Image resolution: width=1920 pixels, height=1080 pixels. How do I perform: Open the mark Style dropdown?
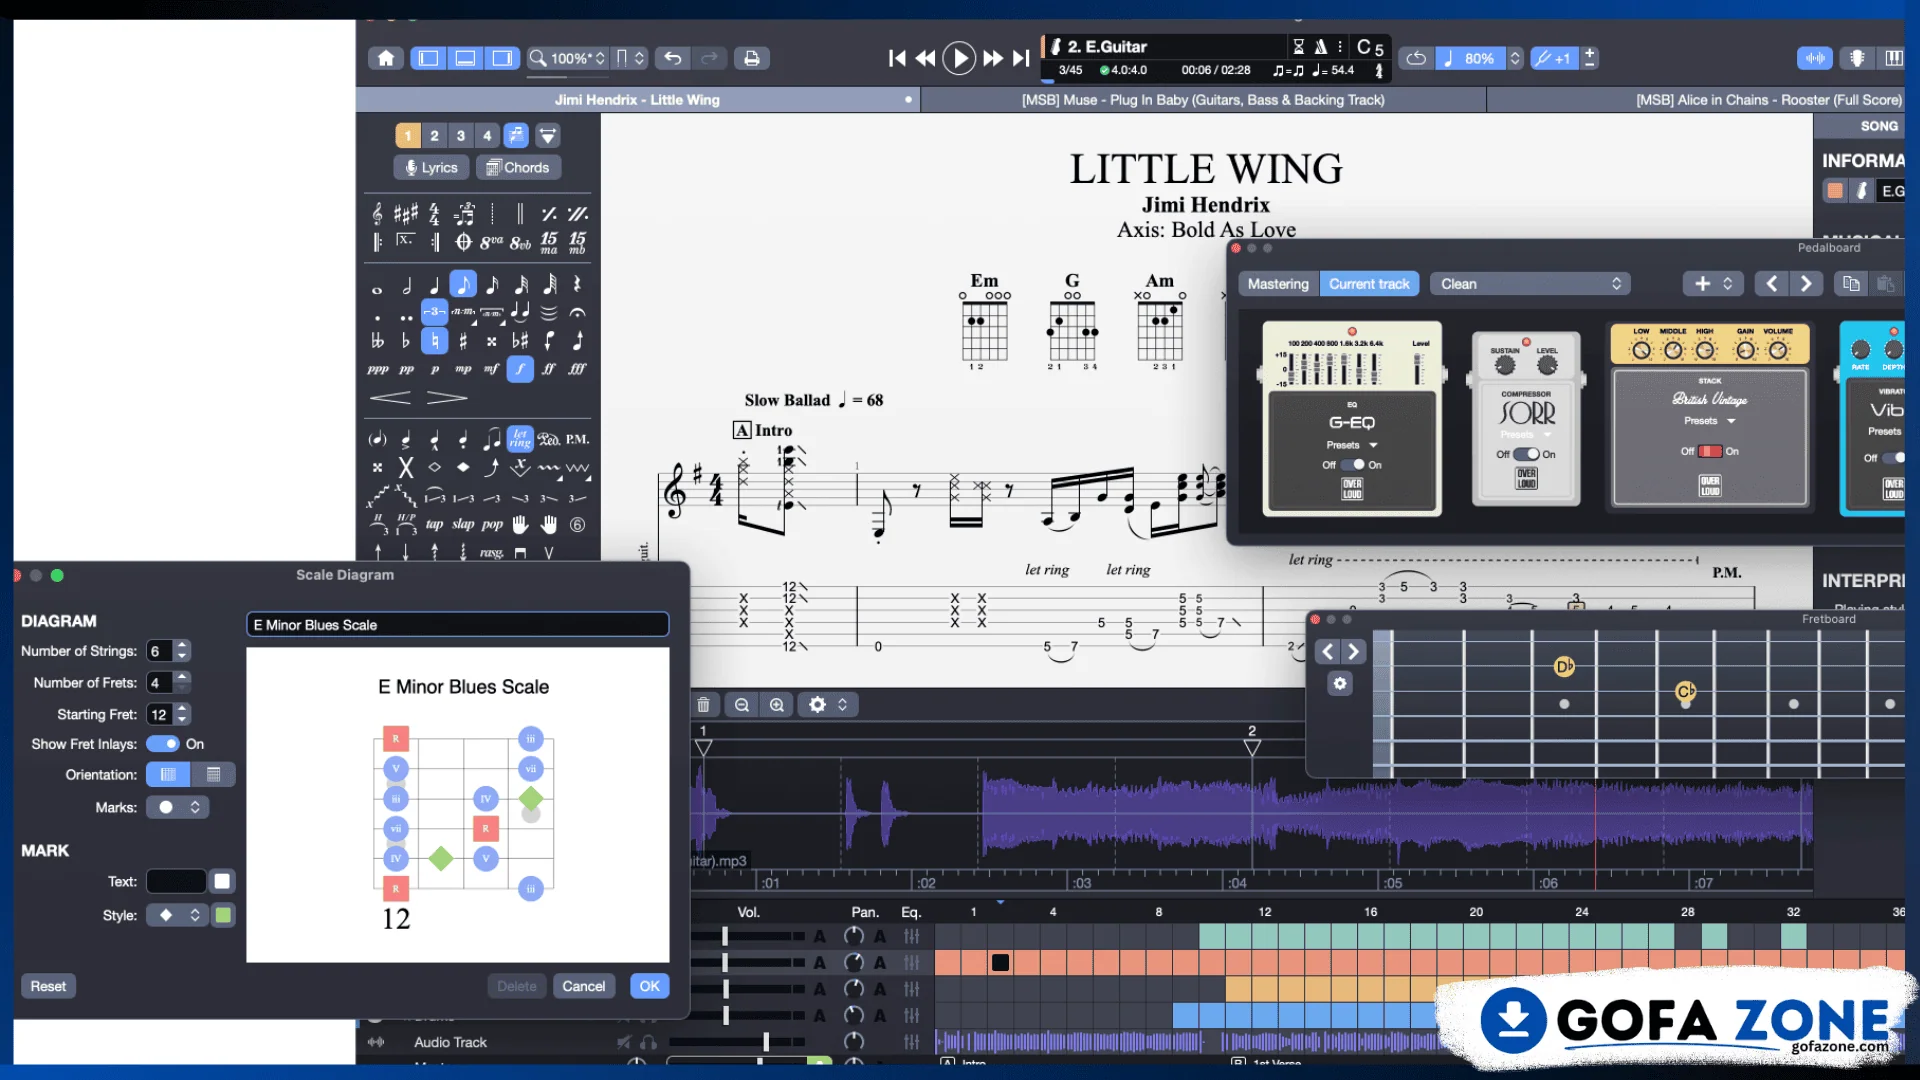pyautogui.click(x=177, y=915)
